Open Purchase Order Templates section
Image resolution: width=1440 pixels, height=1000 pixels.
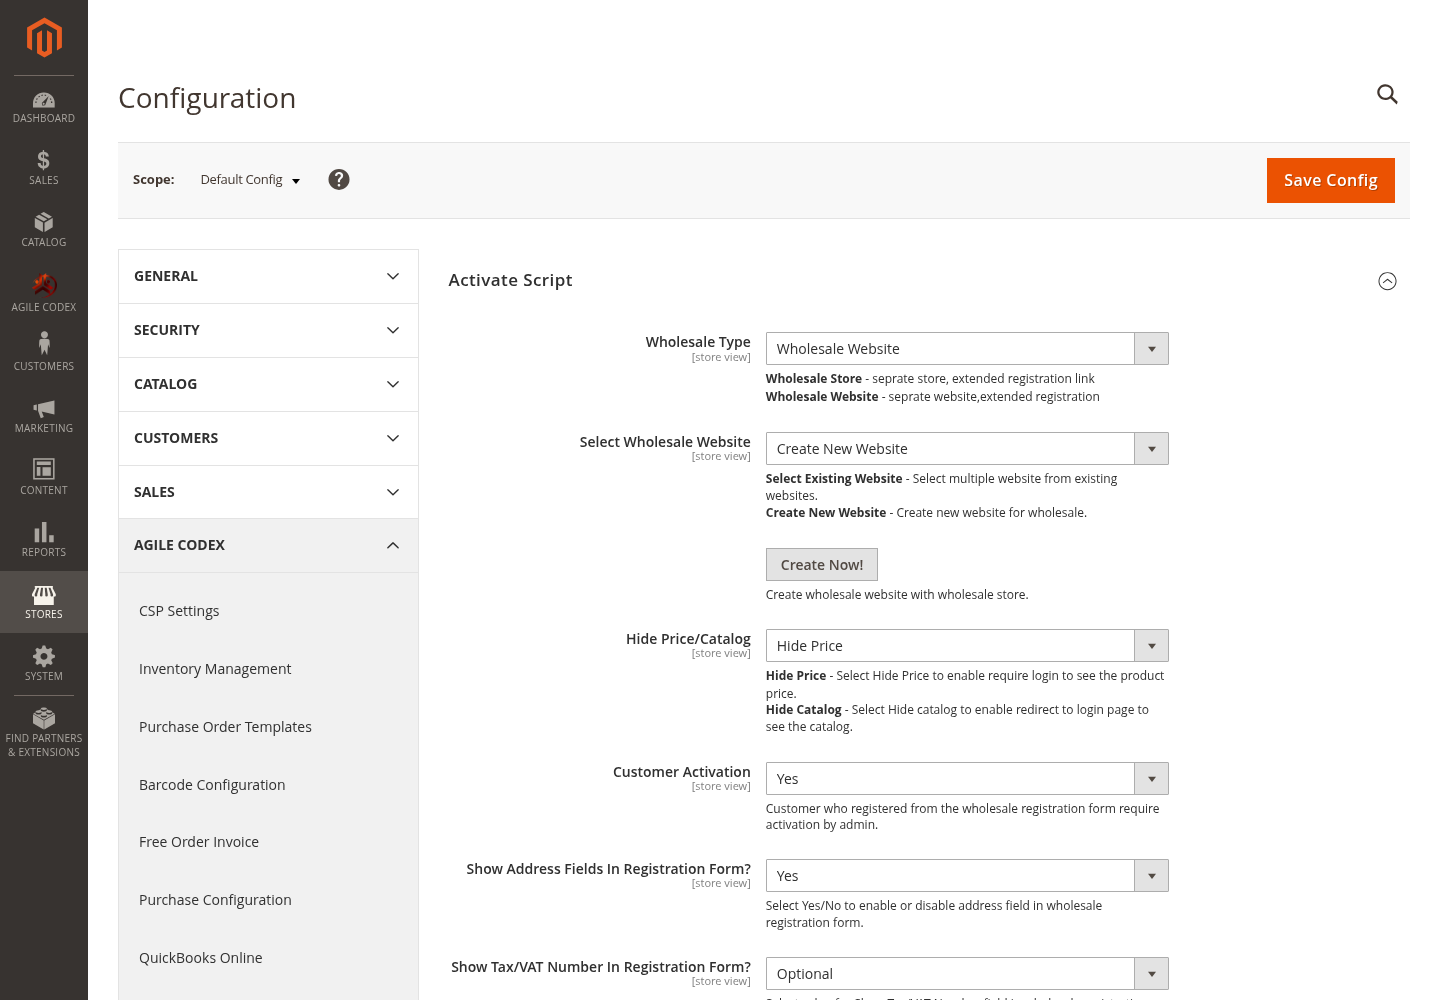[225, 727]
